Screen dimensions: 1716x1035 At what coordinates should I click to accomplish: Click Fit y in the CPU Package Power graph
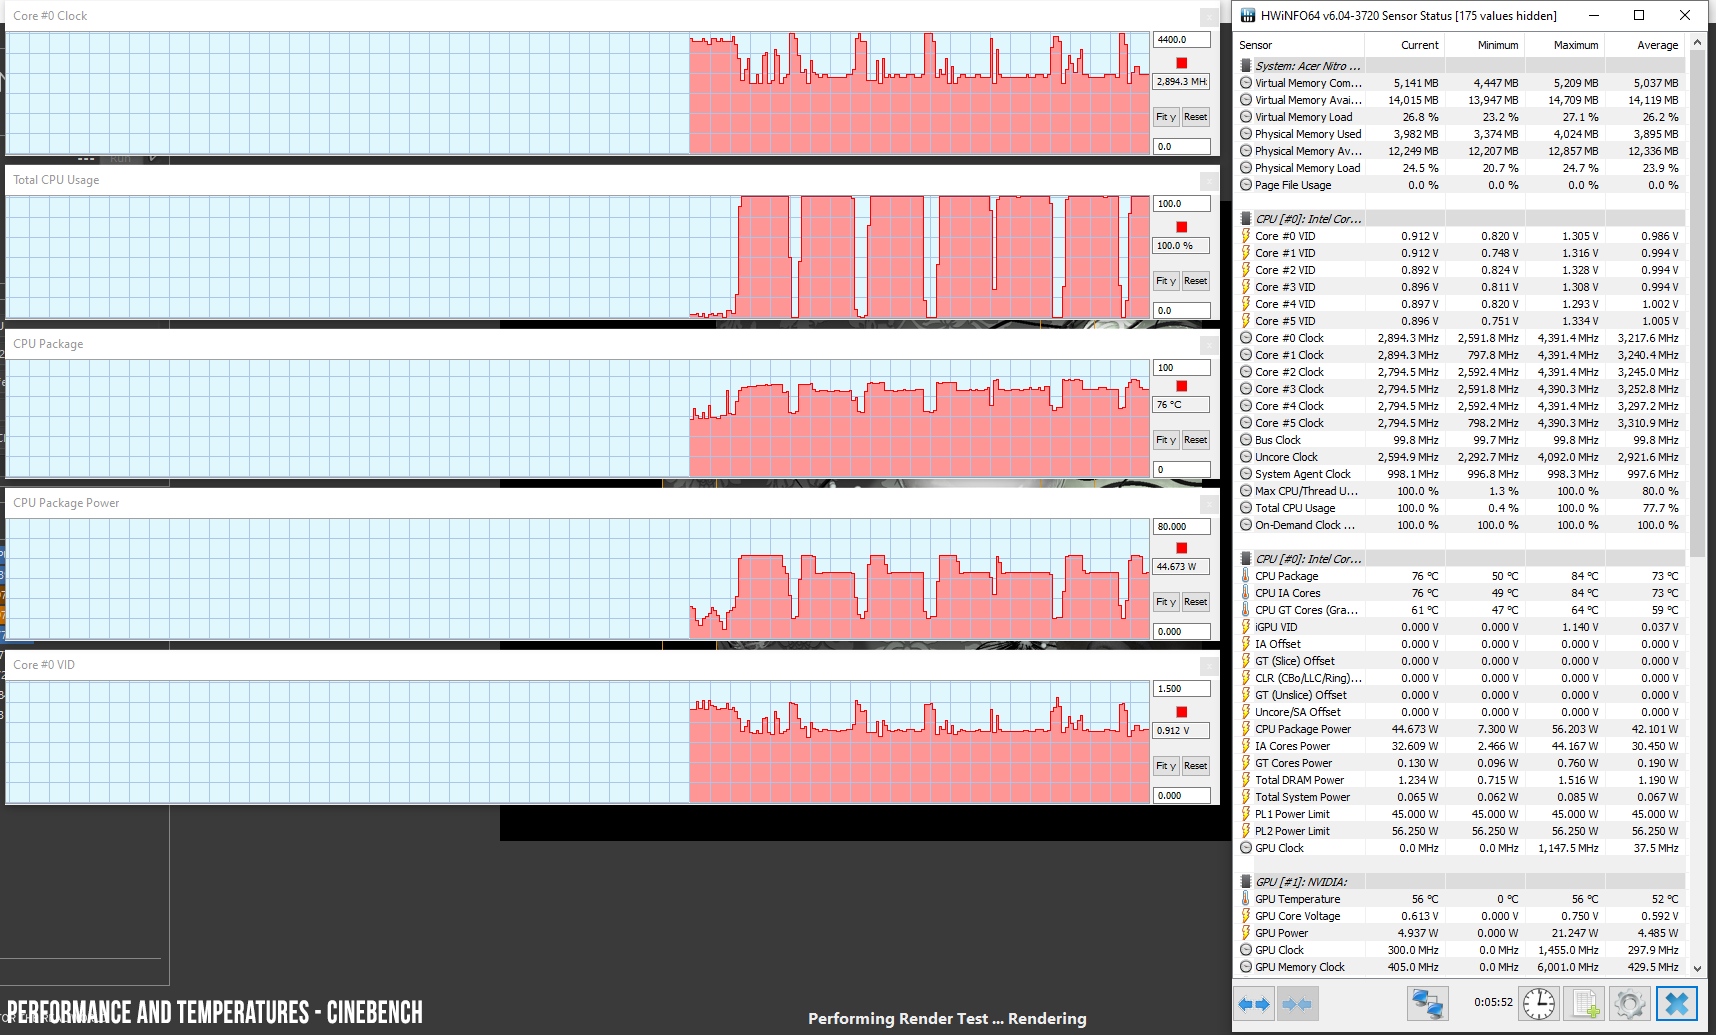pos(1166,602)
